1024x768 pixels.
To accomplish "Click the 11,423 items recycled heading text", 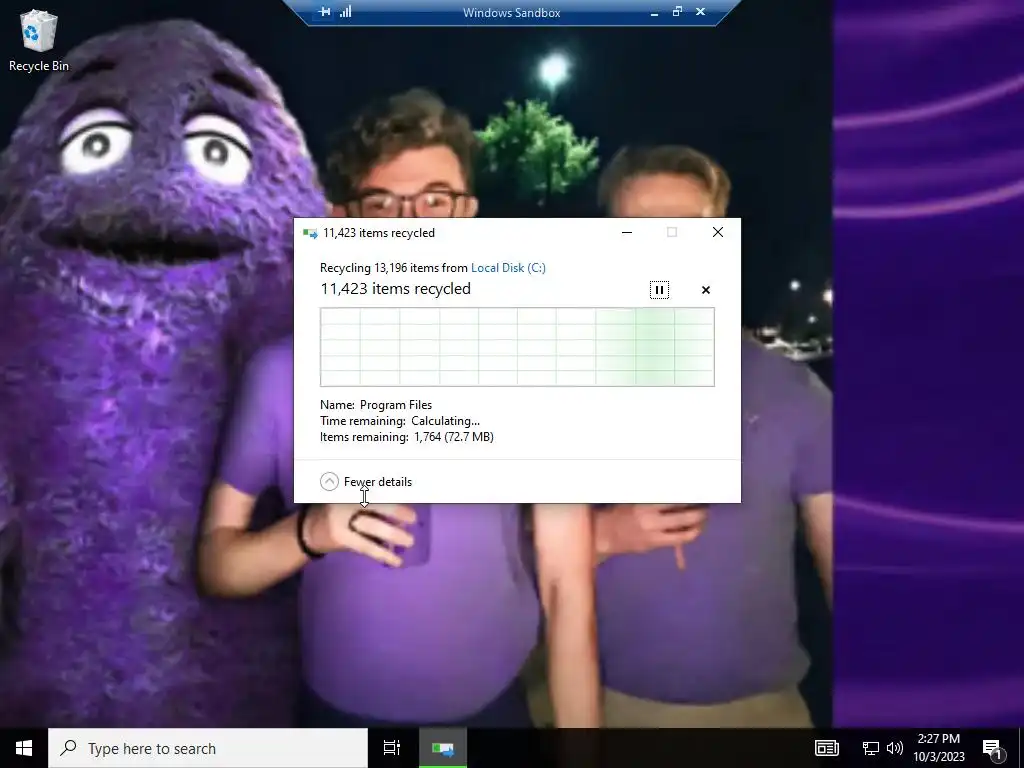I will point(396,289).
